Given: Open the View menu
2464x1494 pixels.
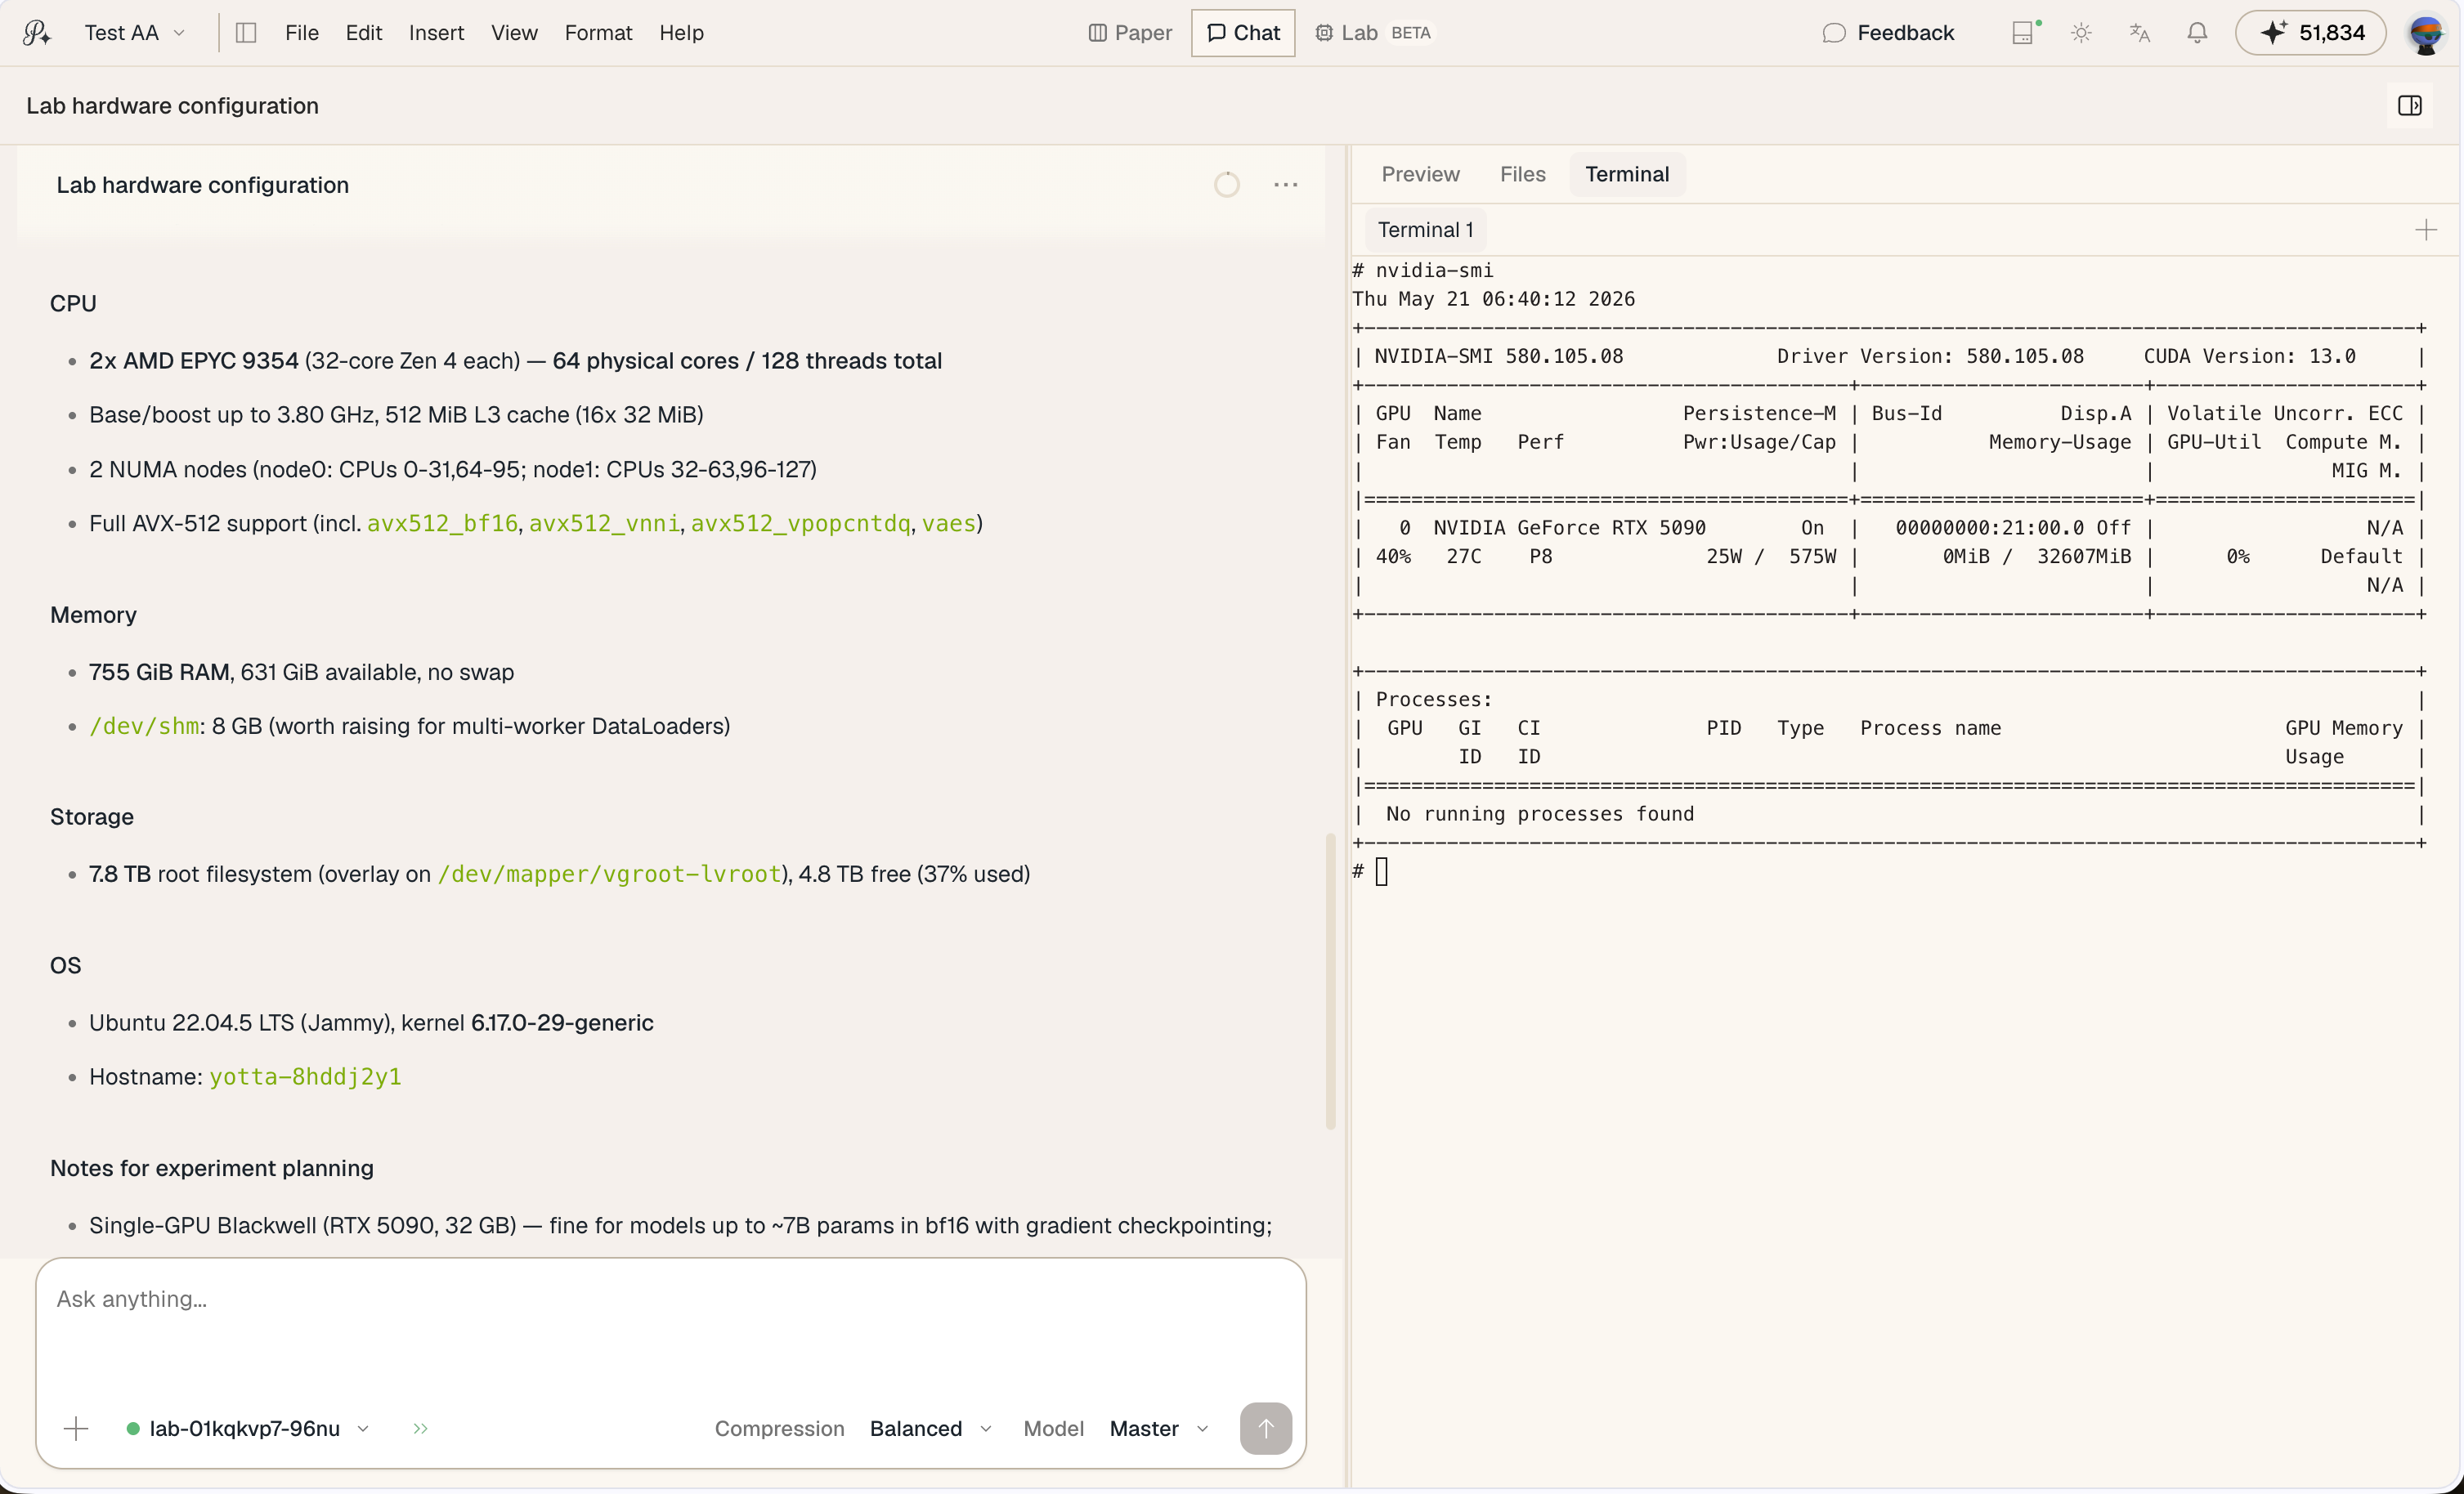Looking at the screenshot, I should 514,33.
